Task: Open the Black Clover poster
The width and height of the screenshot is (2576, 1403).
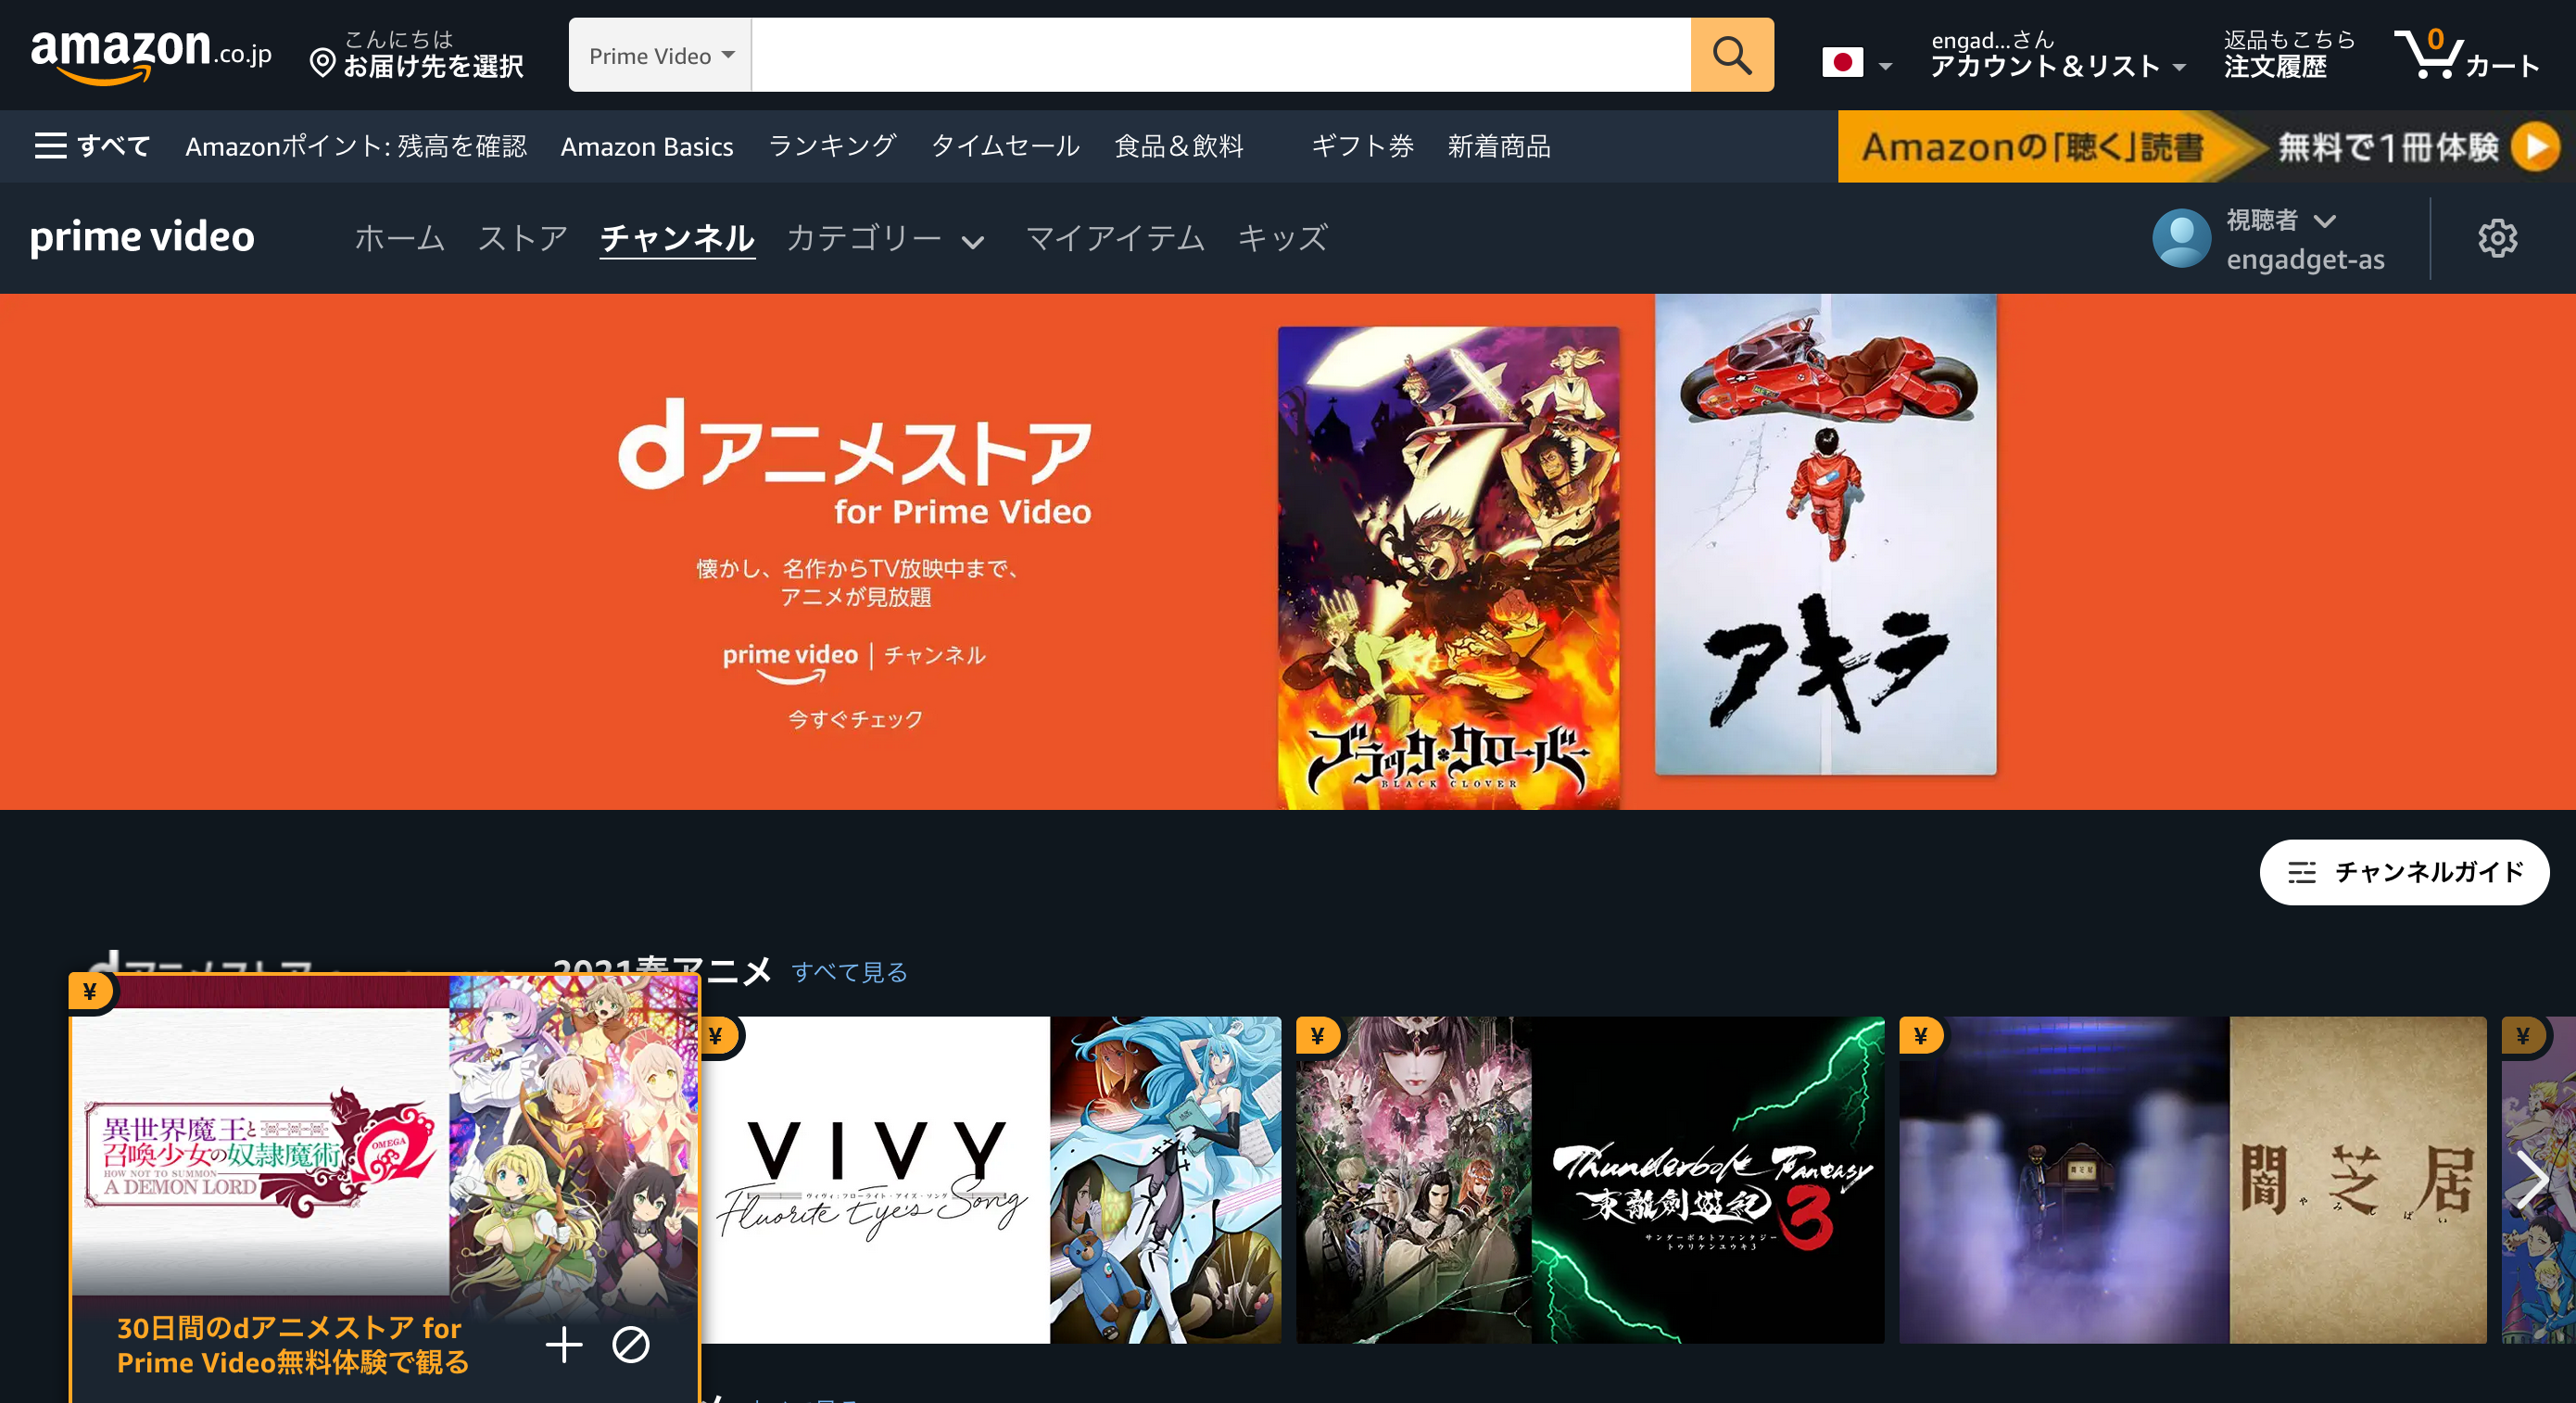Action: (x=1448, y=567)
